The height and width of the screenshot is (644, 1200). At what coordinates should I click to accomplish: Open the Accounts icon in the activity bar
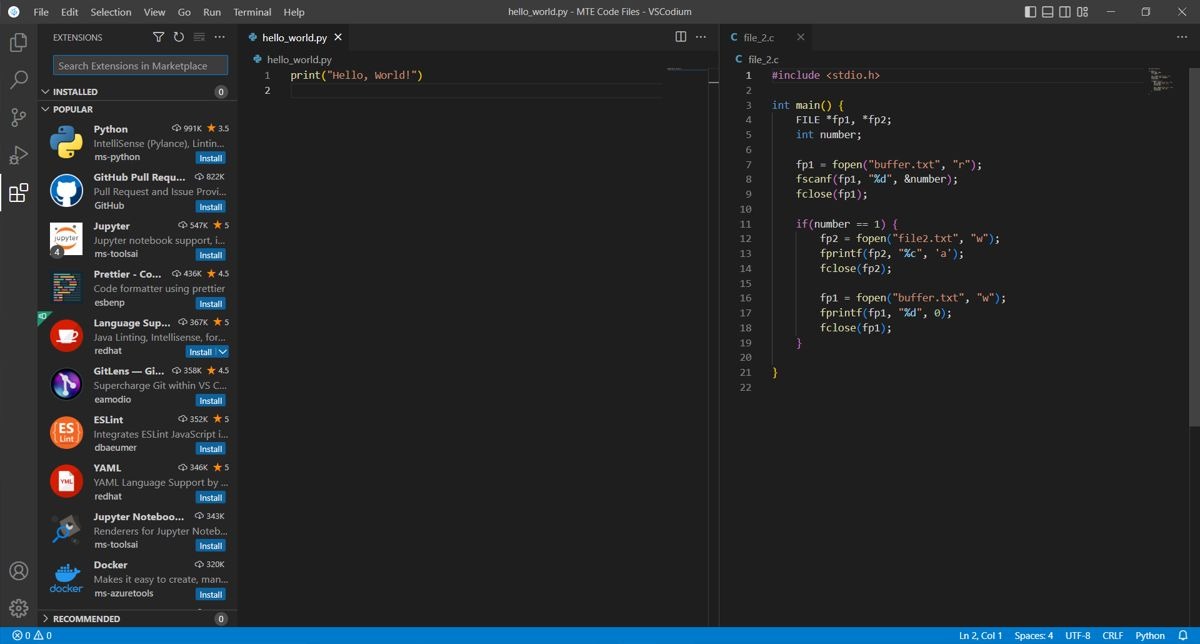18,570
